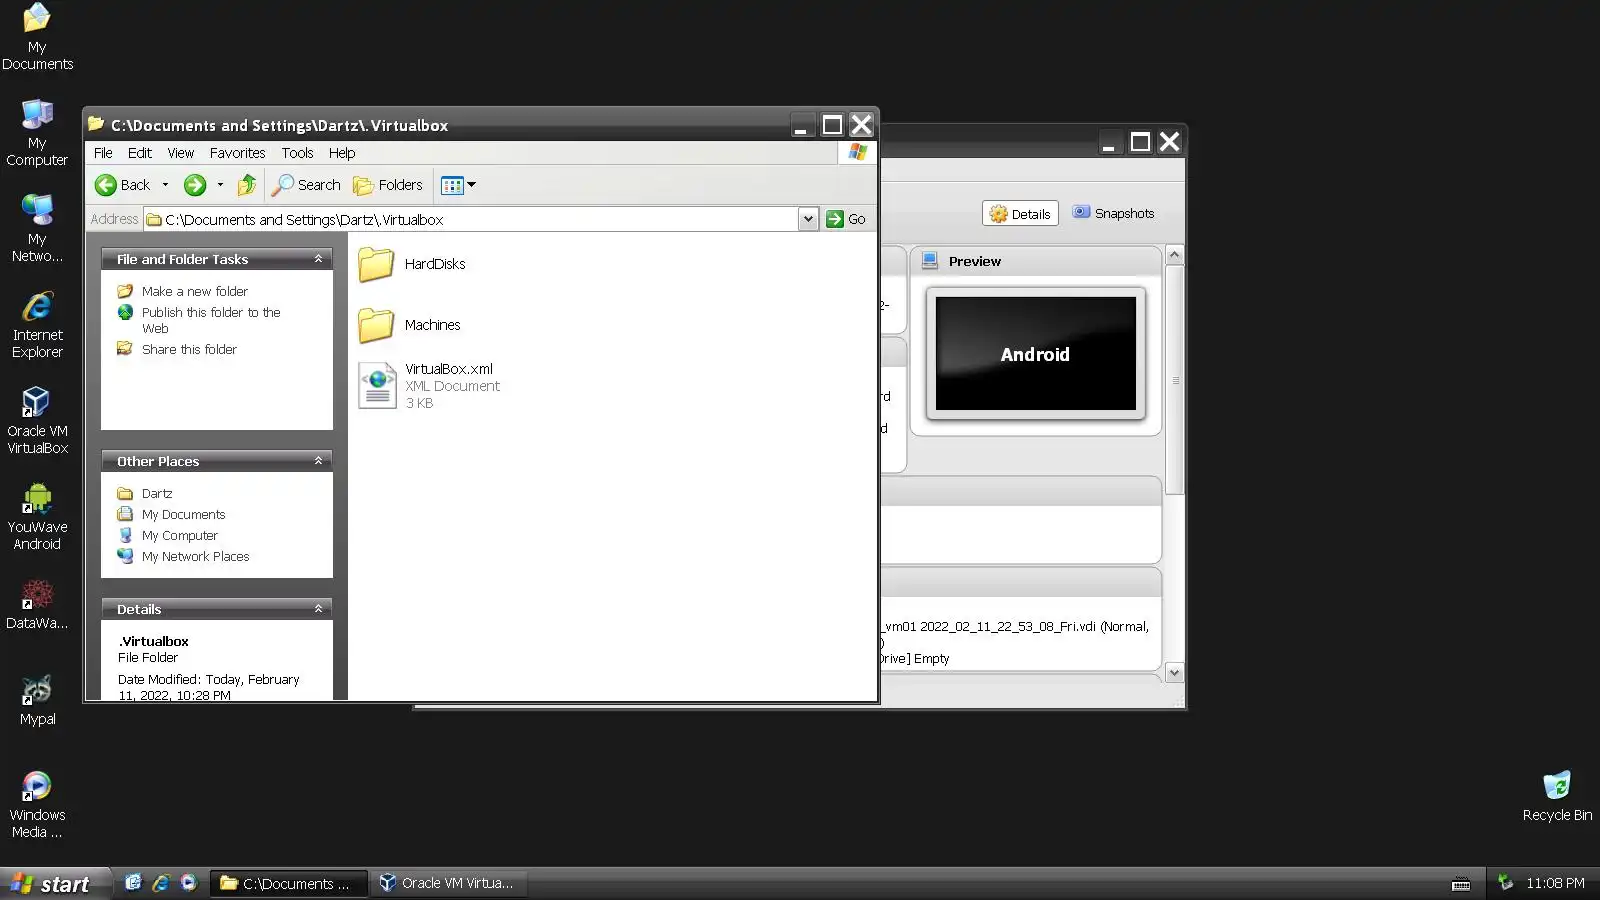
Task: Open the Back history dropdown arrow
Action: click(x=165, y=185)
